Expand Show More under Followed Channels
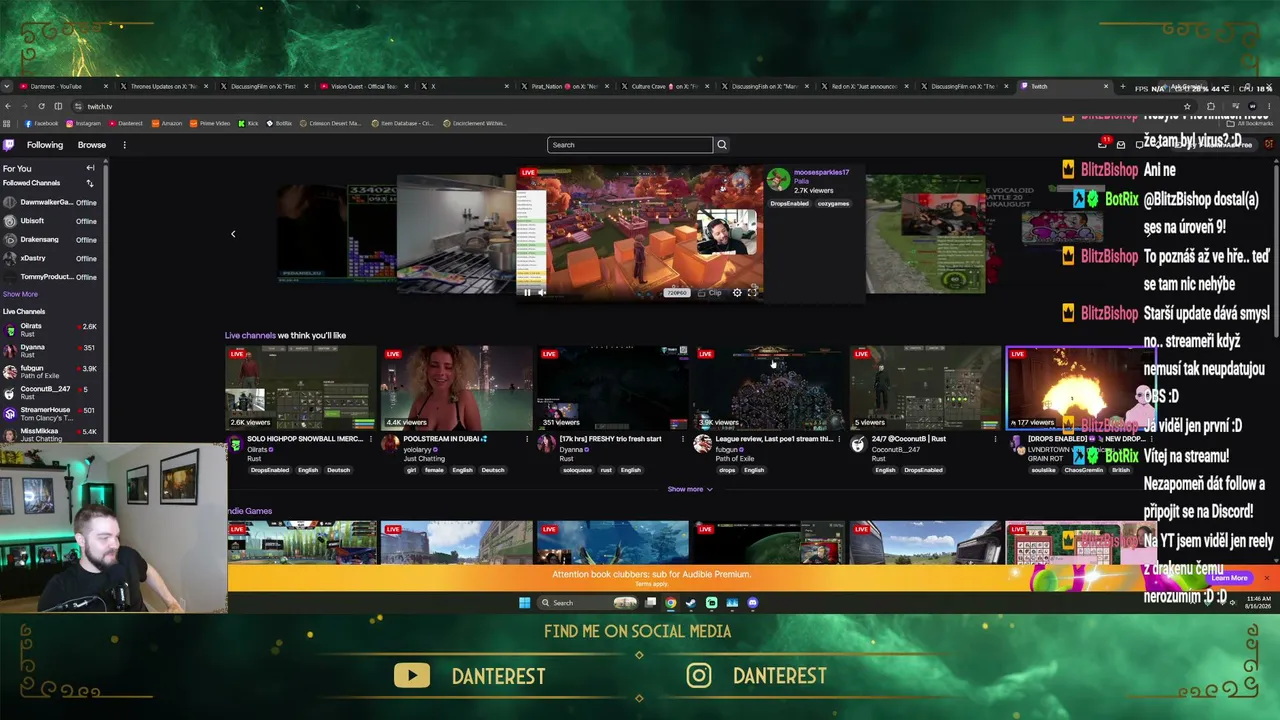Screen dimensions: 1280x720 pyautogui.click(x=20, y=294)
